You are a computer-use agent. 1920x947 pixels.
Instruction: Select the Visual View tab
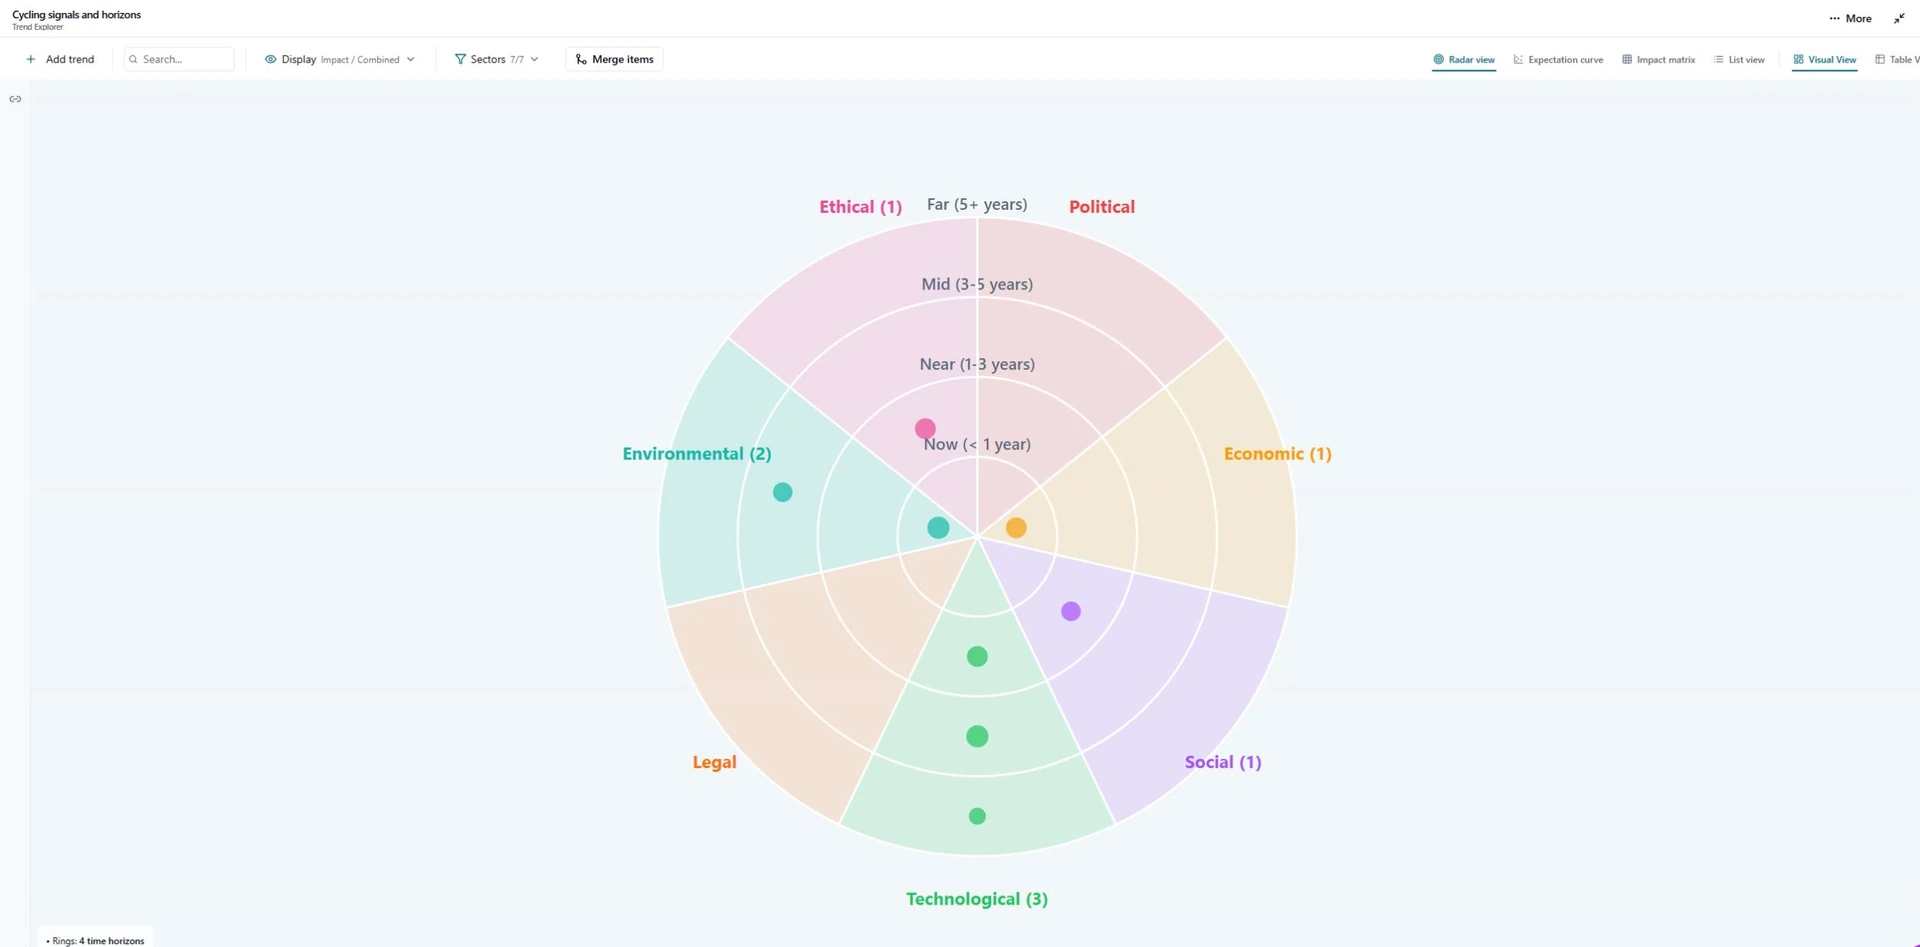click(1825, 60)
